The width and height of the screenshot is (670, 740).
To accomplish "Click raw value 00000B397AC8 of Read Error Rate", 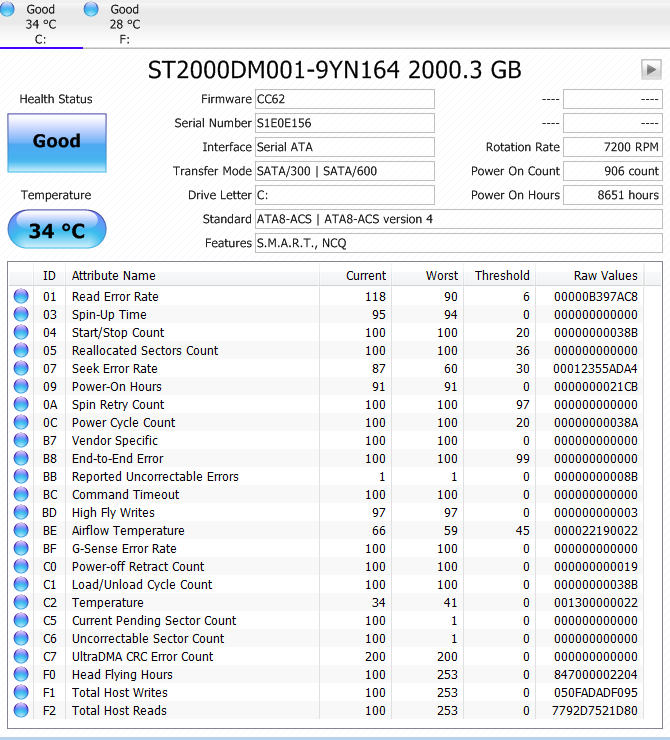I will click(595, 296).
